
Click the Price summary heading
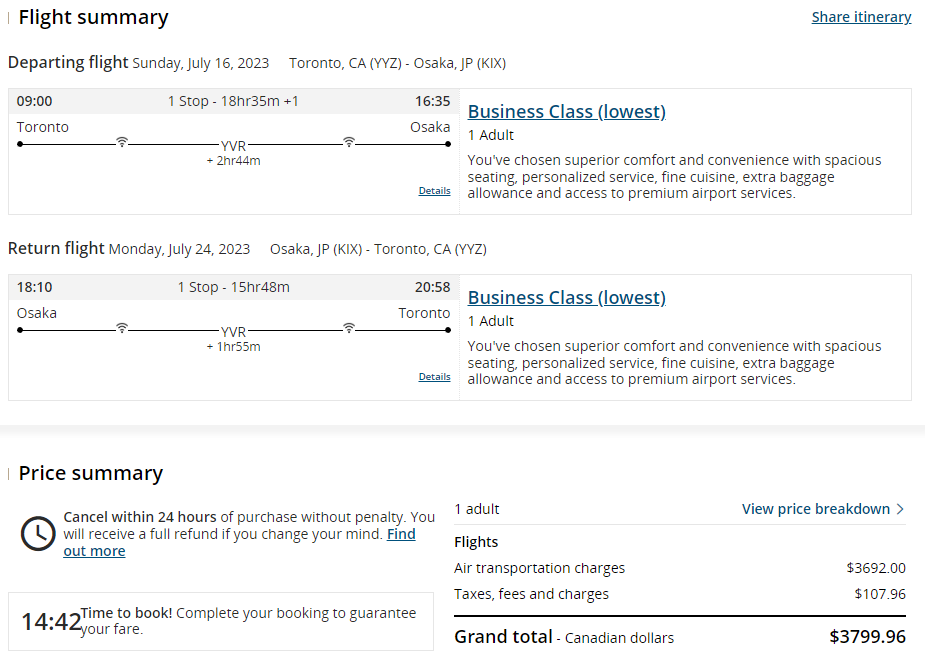[x=91, y=473]
